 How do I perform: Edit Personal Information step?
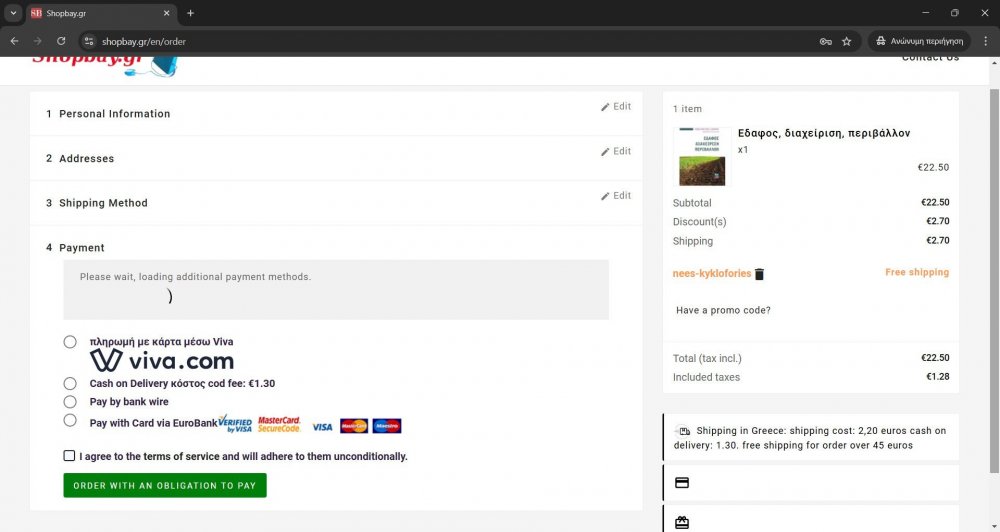(615, 107)
